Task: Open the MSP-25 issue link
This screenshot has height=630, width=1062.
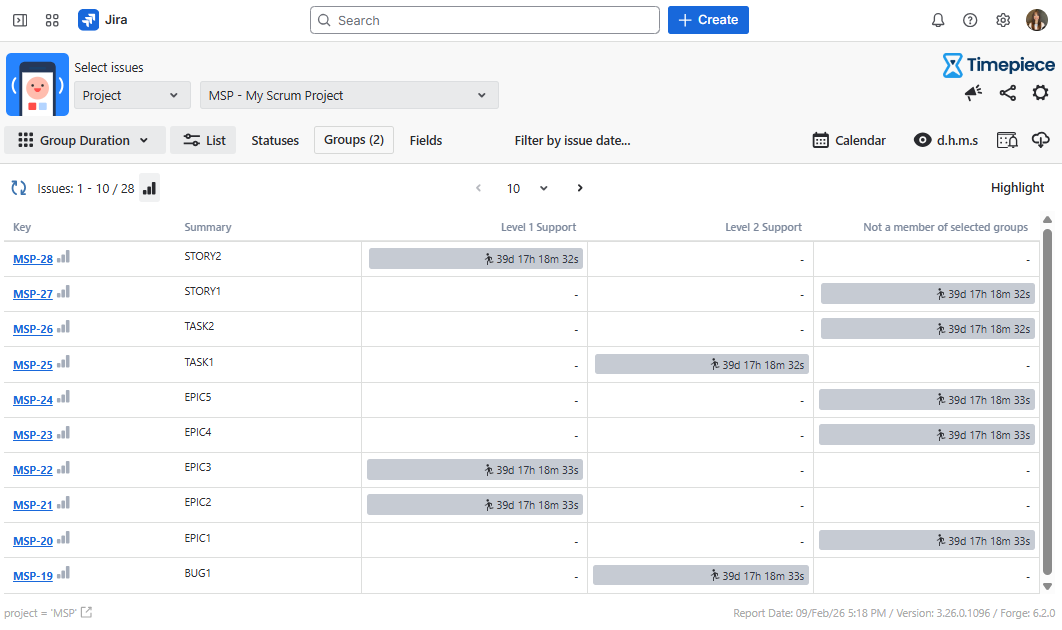Action: 33,365
